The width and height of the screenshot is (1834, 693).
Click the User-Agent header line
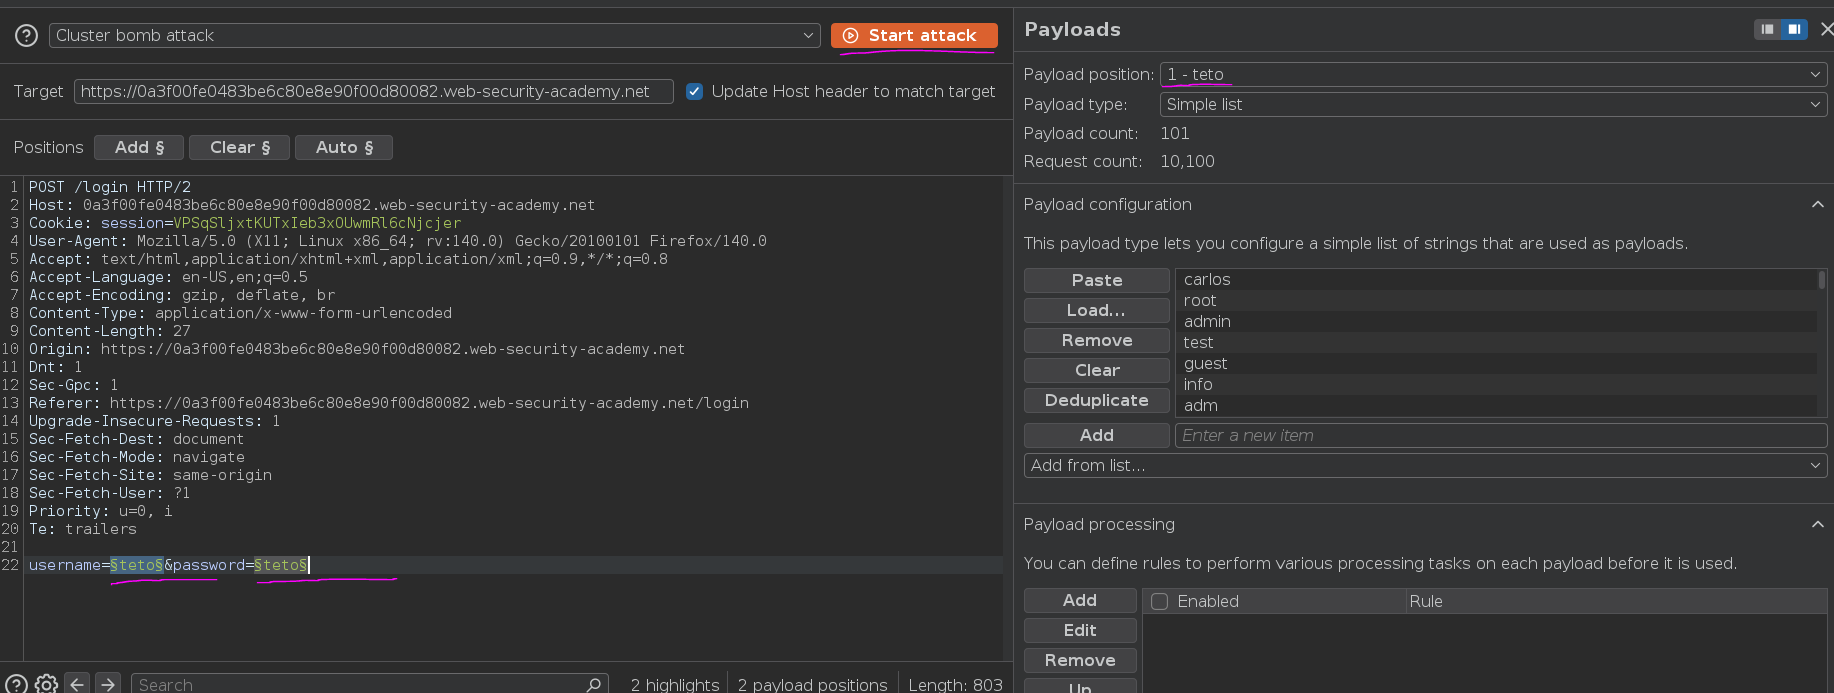coord(398,242)
